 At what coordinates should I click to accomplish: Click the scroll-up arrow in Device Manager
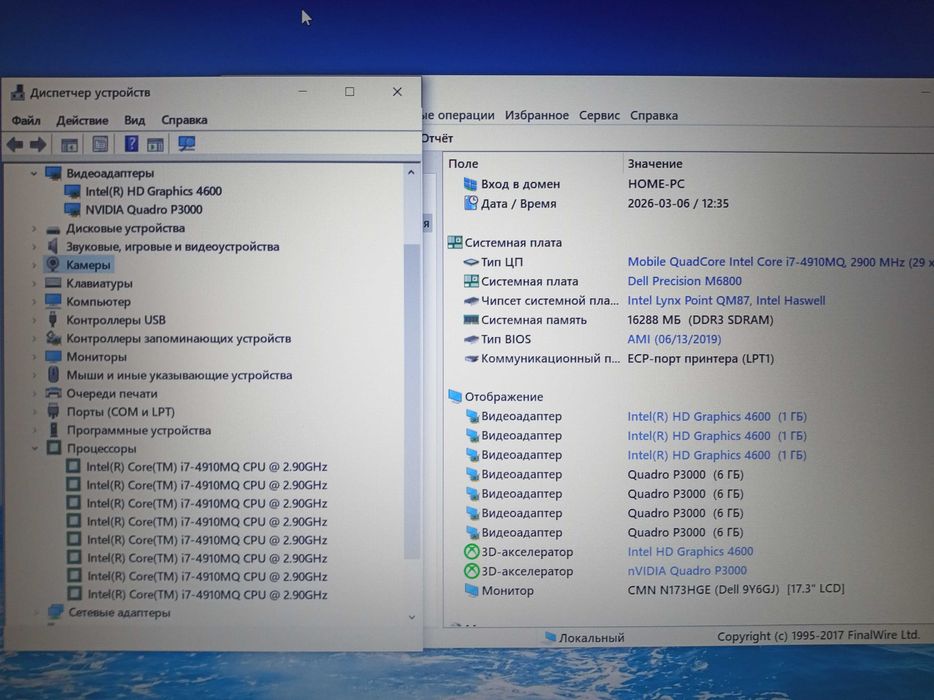click(411, 173)
